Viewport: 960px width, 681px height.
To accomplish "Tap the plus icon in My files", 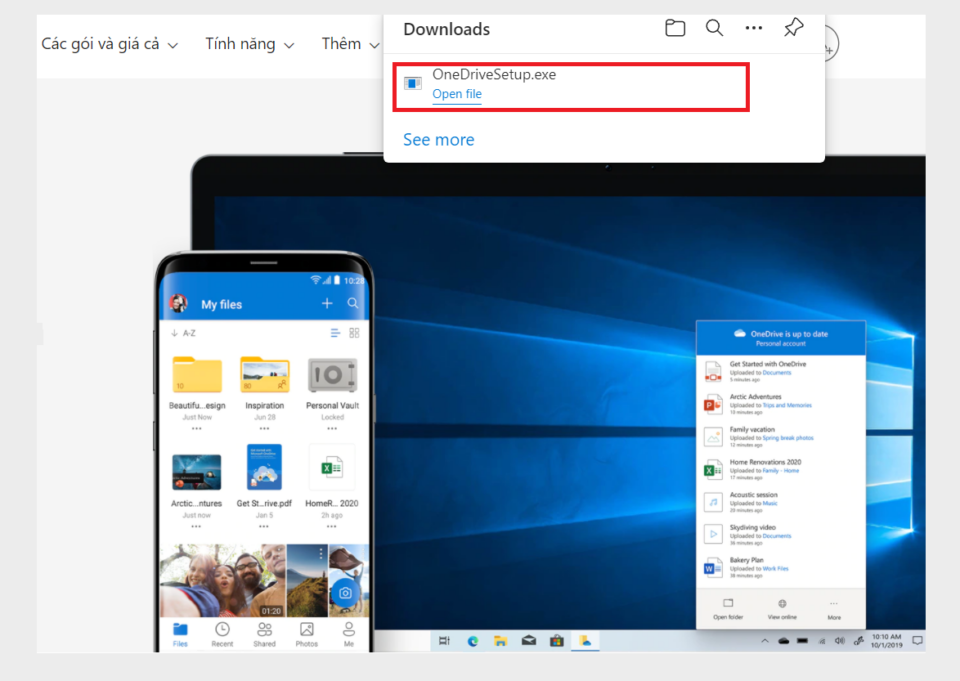I will tap(327, 303).
